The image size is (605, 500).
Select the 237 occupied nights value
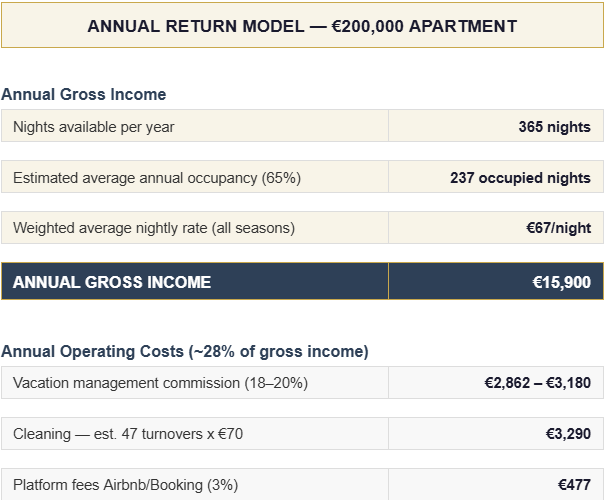tap(520, 178)
